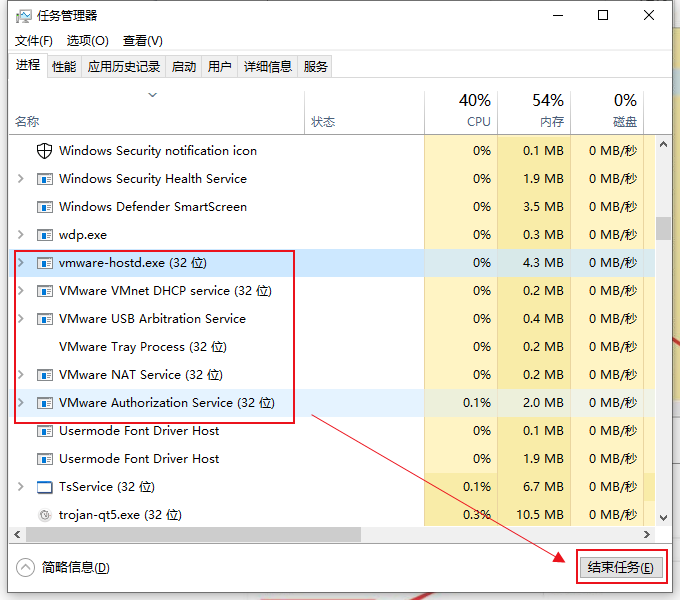This screenshot has height=600, width=680.
Task: Minimize the Task Manager window
Action: 558,16
